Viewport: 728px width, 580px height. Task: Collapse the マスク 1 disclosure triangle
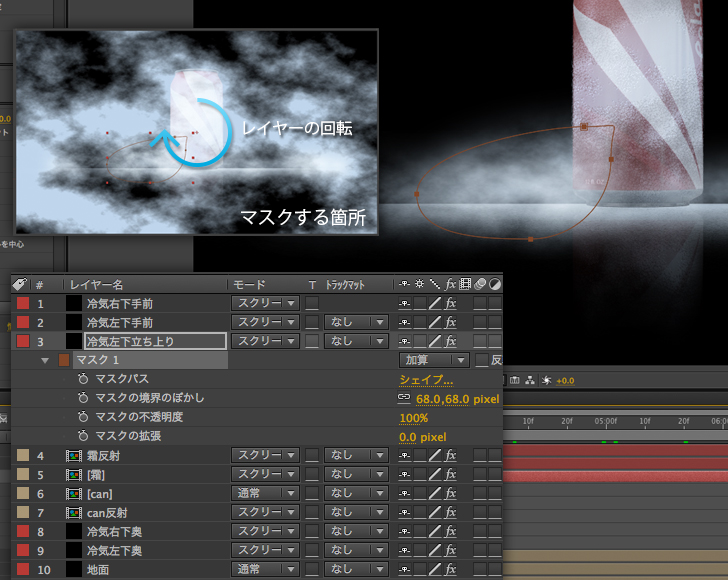point(45,360)
